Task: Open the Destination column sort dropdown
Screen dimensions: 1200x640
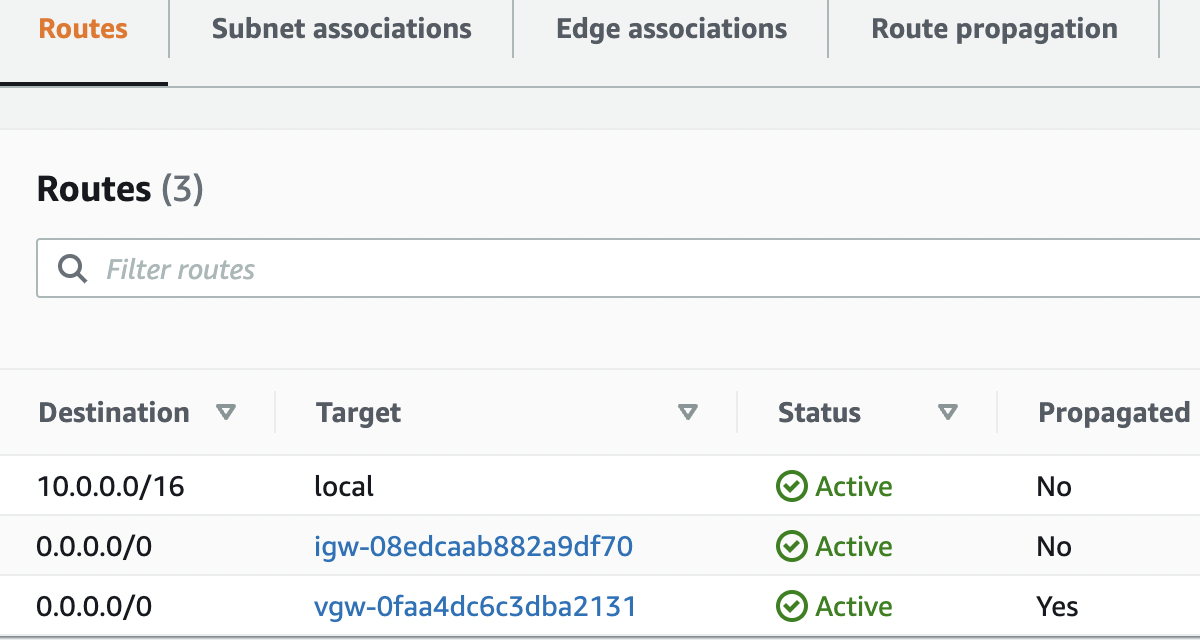Action: (227, 411)
